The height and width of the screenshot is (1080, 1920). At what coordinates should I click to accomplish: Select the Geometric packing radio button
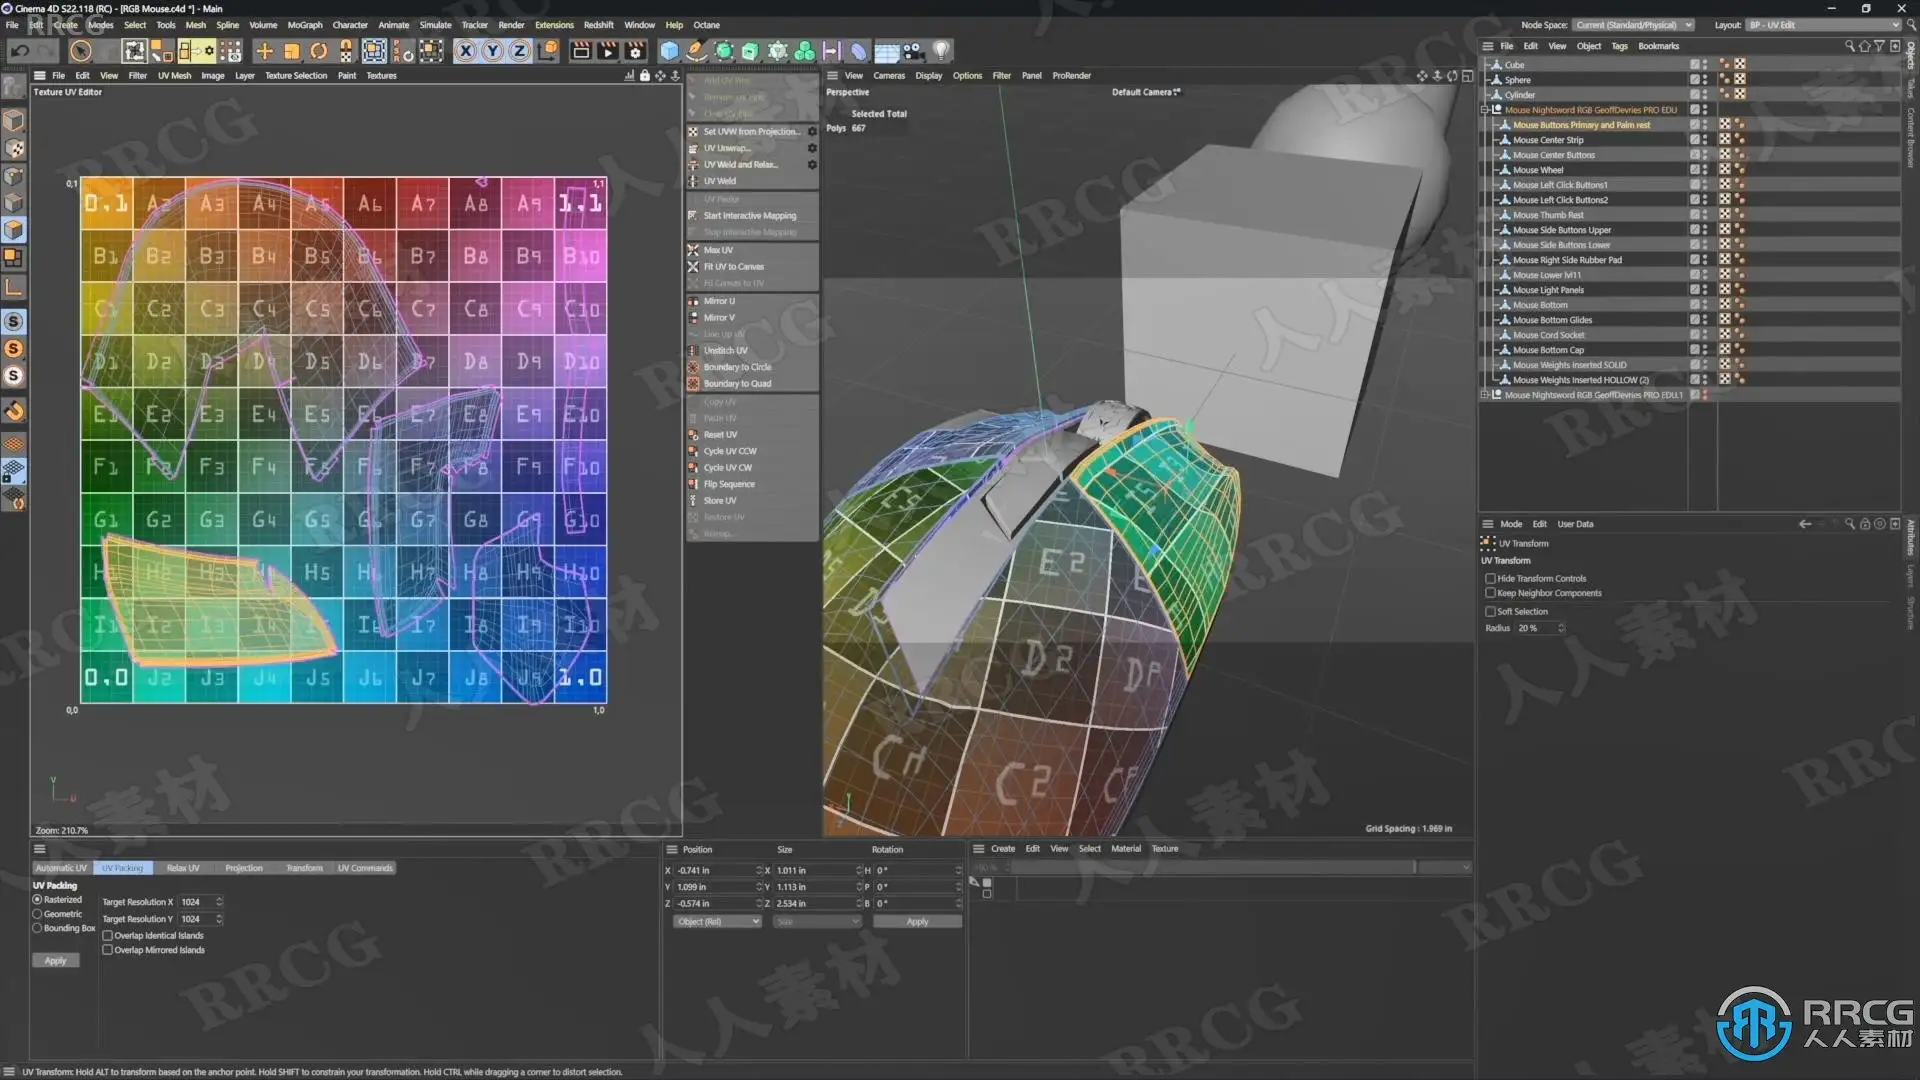coord(38,914)
